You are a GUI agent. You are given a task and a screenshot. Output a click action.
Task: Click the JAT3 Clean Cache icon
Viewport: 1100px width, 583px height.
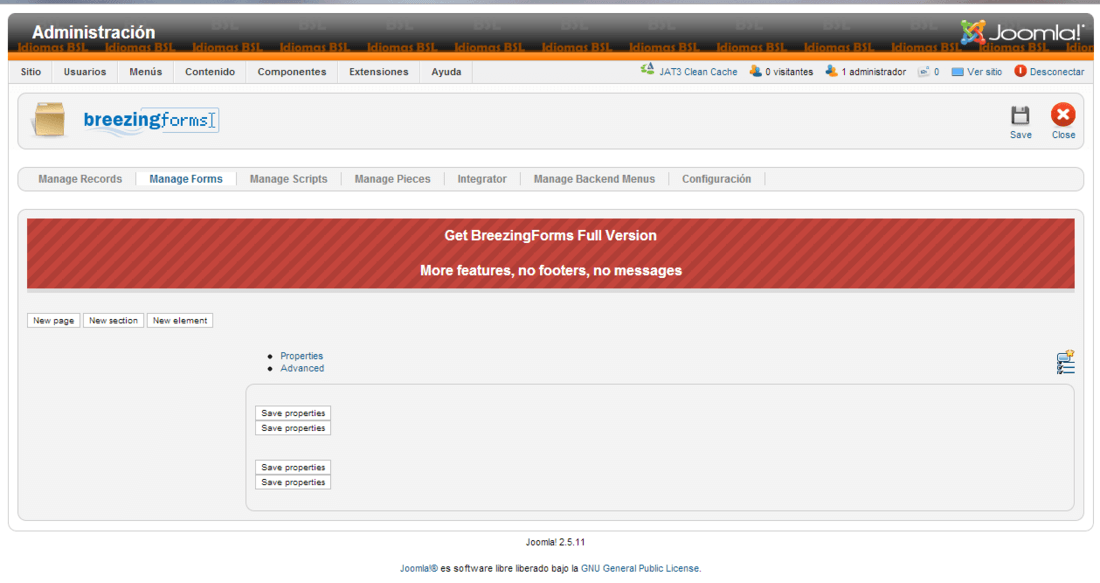(x=647, y=70)
